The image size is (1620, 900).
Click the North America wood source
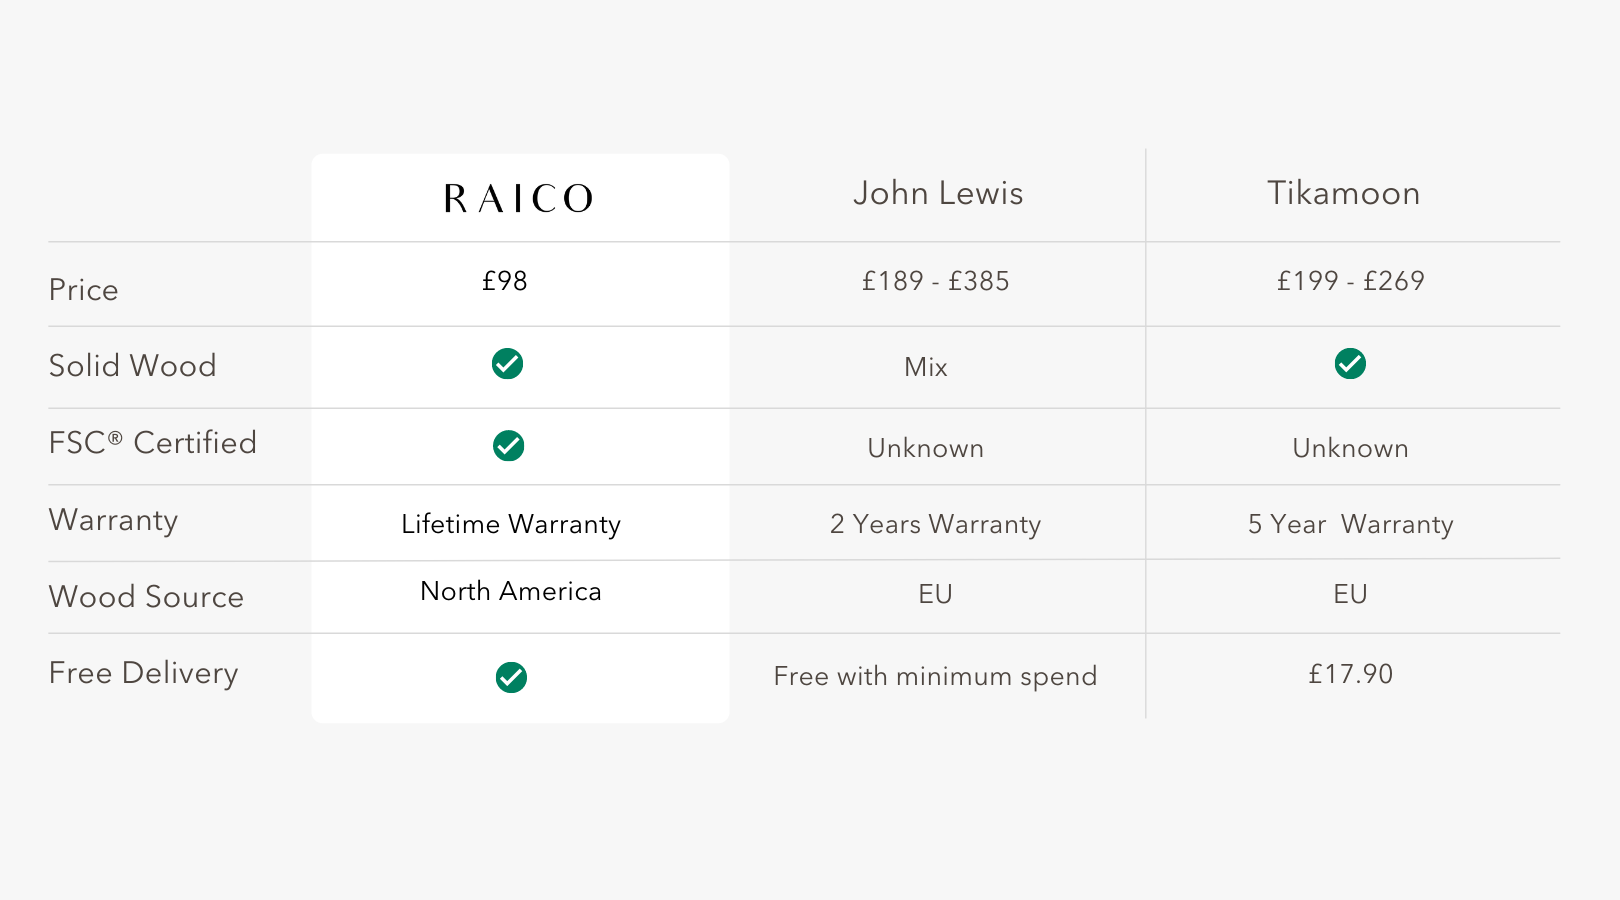click(x=511, y=591)
